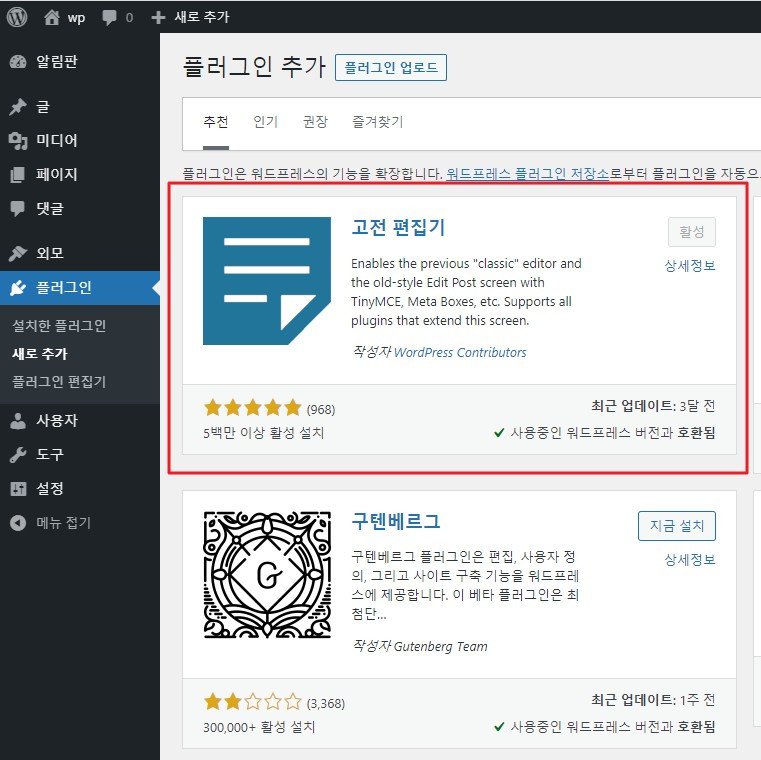Image resolution: width=761 pixels, height=760 pixels.
Task: Select 새로 추가 in plugin submenu
Action: [x=40, y=353]
